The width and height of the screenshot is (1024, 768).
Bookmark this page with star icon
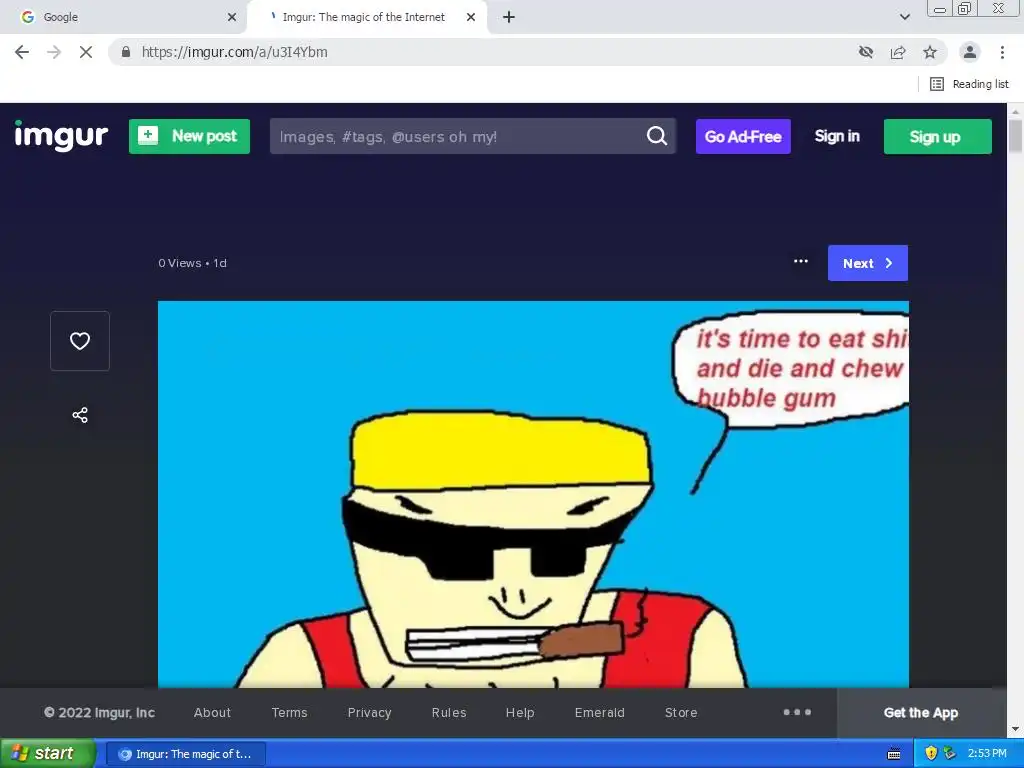click(x=930, y=52)
